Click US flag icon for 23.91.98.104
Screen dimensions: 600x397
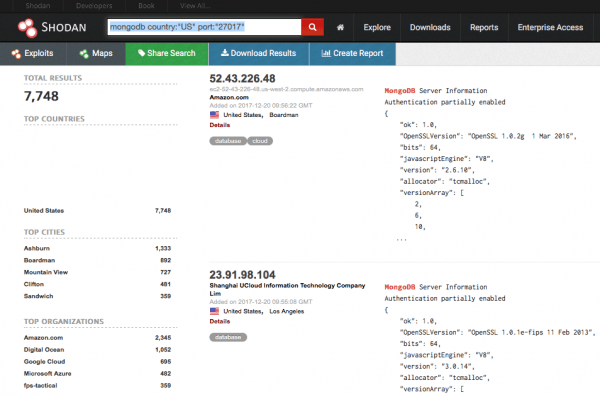pos(214,311)
